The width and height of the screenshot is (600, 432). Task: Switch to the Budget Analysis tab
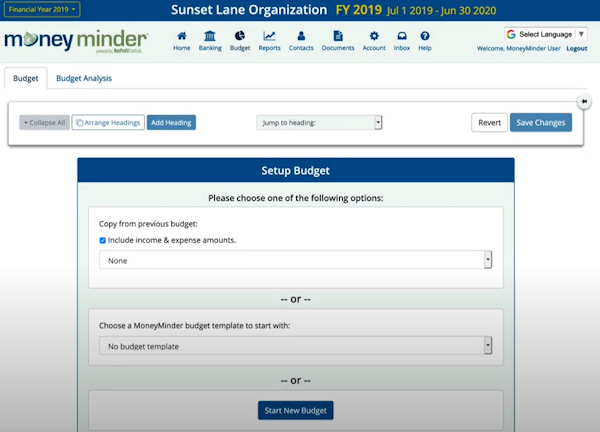coord(84,78)
